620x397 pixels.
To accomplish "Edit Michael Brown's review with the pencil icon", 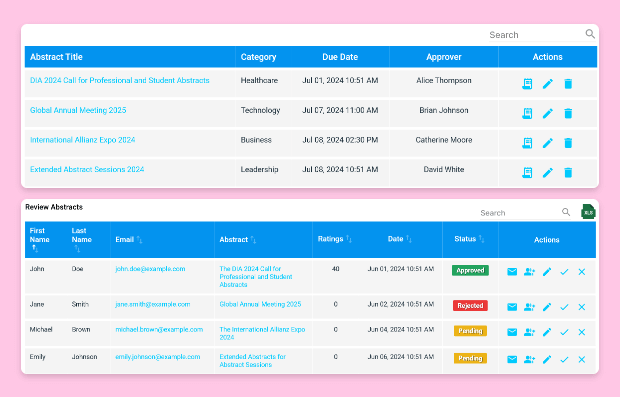I will tap(547, 332).
